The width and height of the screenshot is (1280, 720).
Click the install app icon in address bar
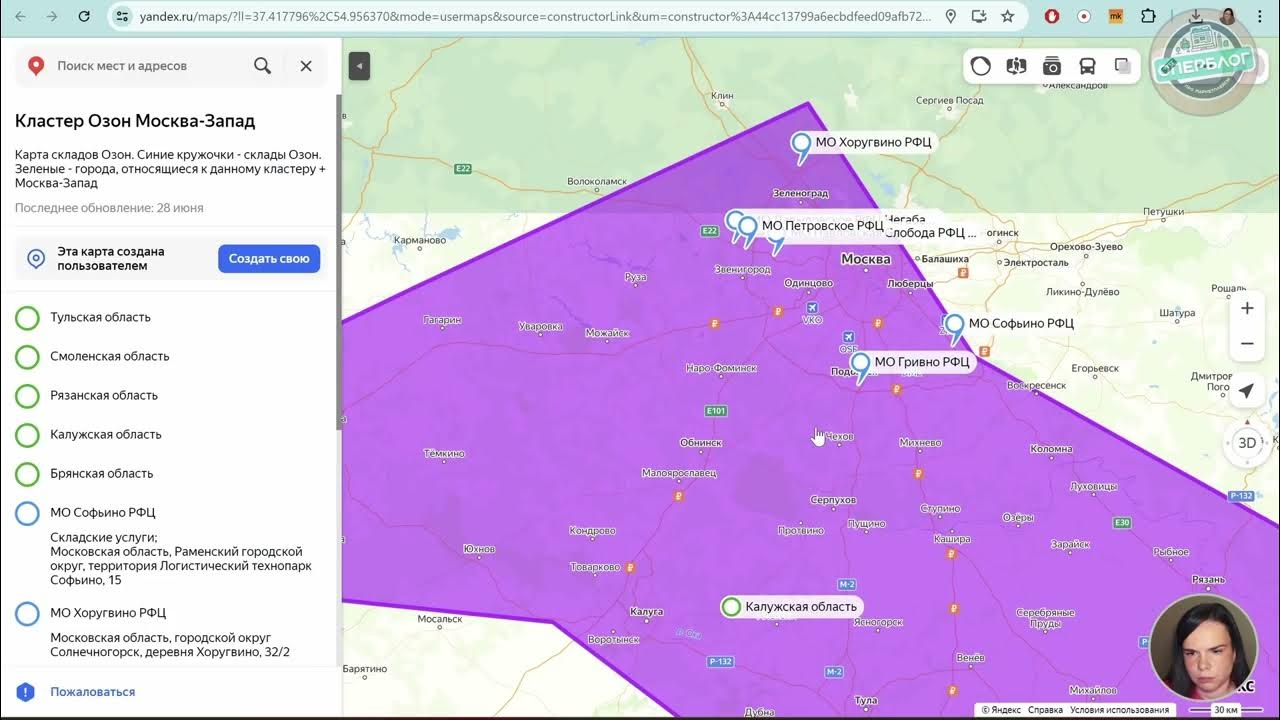979,16
